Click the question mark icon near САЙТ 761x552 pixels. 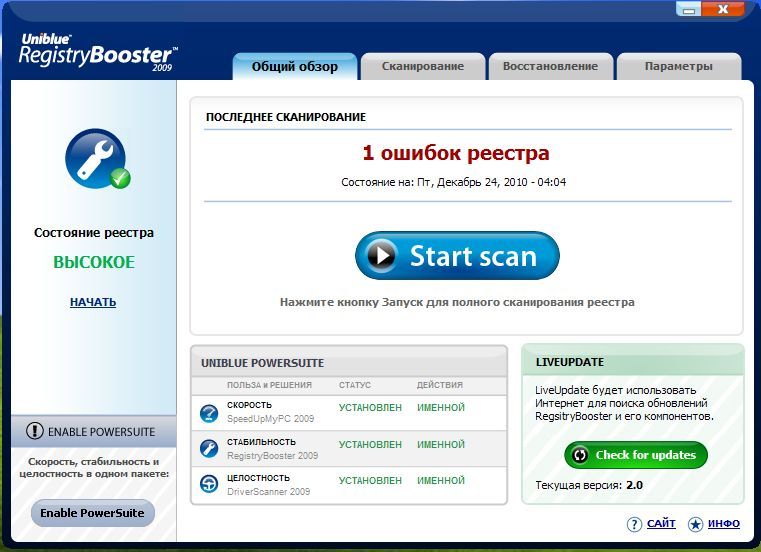(x=634, y=524)
